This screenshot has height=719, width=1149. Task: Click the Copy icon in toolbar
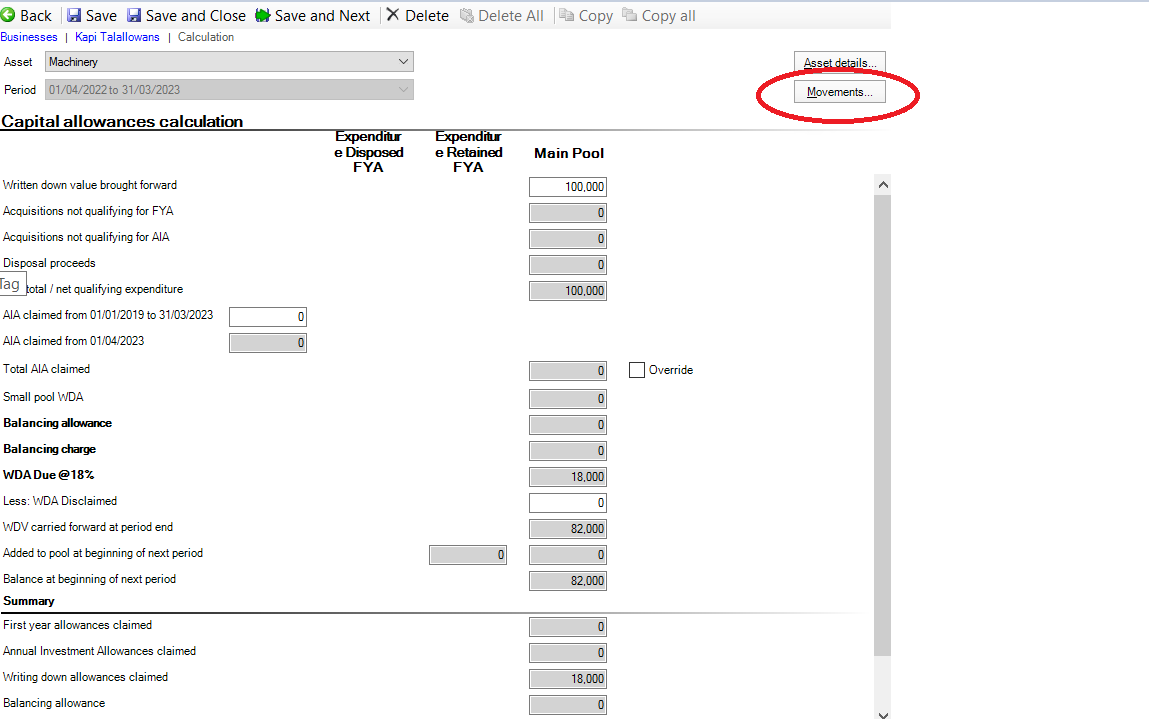(566, 15)
